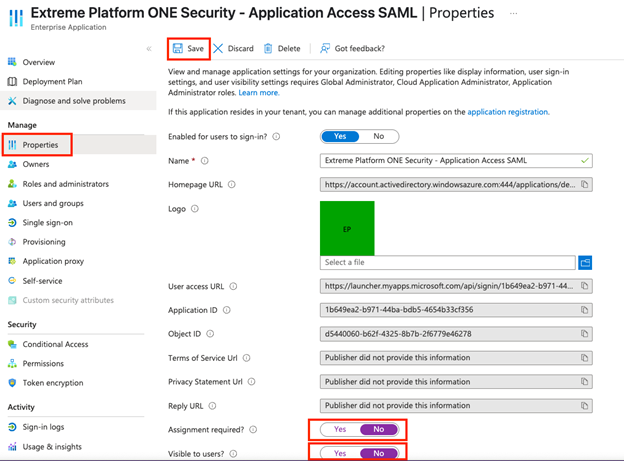
Task: Open Deployment Plan page
Action: [52, 82]
